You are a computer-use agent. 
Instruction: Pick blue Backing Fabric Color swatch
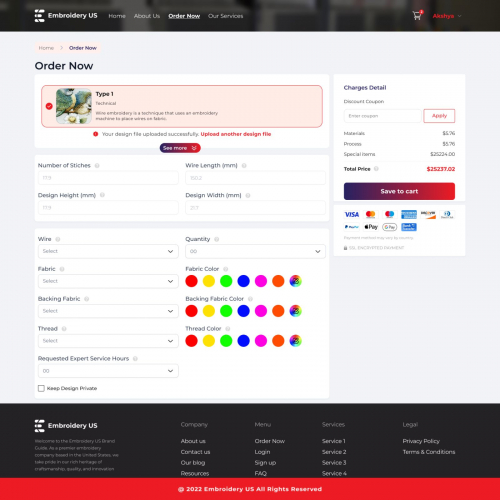pos(243,311)
